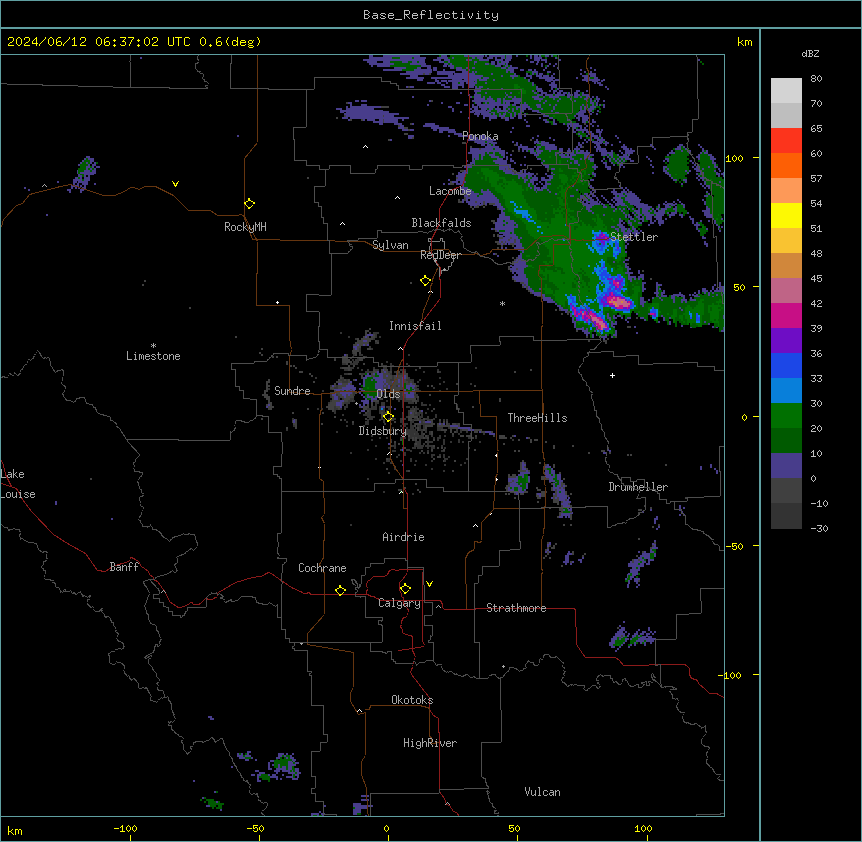Click the yellow diamond marker below Cochrane
Image resolution: width=862 pixels, height=842 pixels.
pos(340,590)
